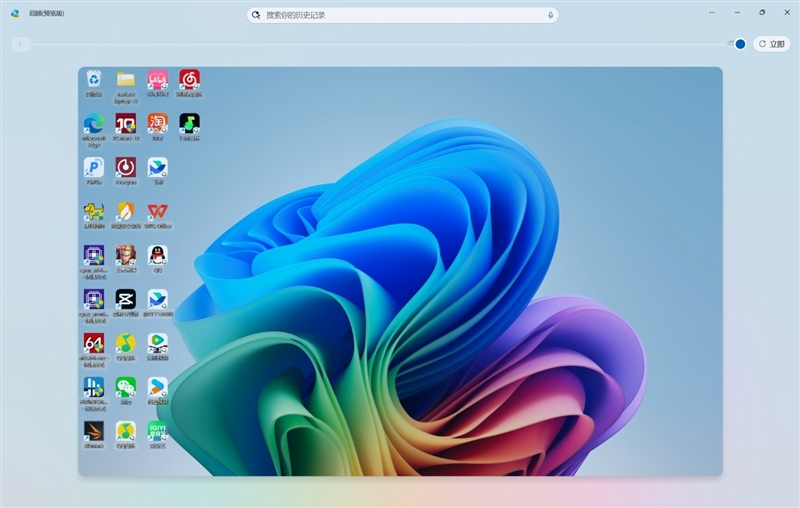
Task: Click the Recycle Bin icon in snapshot
Action: pyautogui.click(x=94, y=80)
